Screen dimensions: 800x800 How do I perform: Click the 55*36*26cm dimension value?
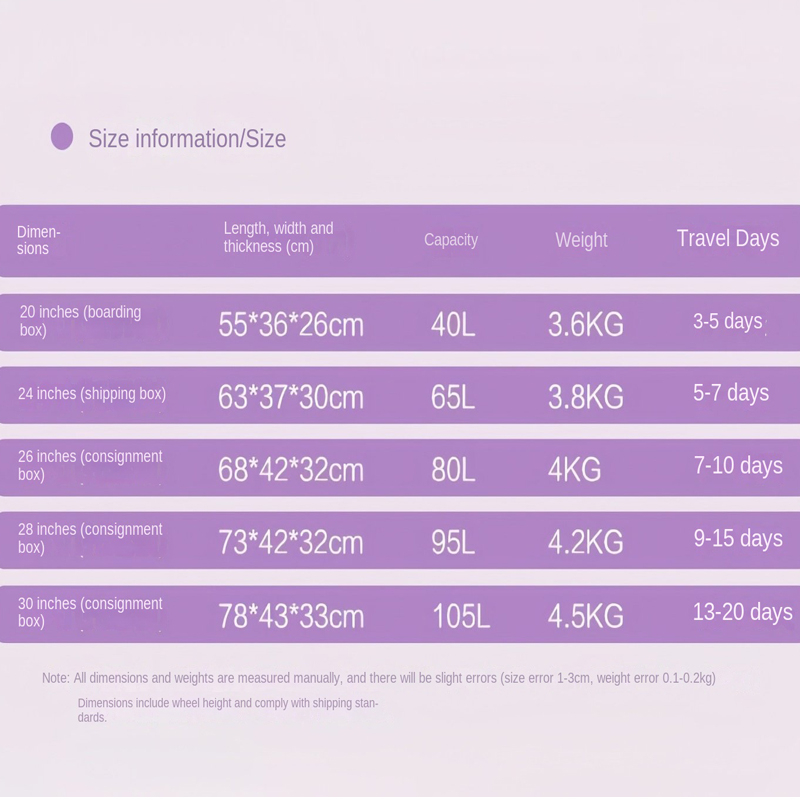(x=291, y=324)
